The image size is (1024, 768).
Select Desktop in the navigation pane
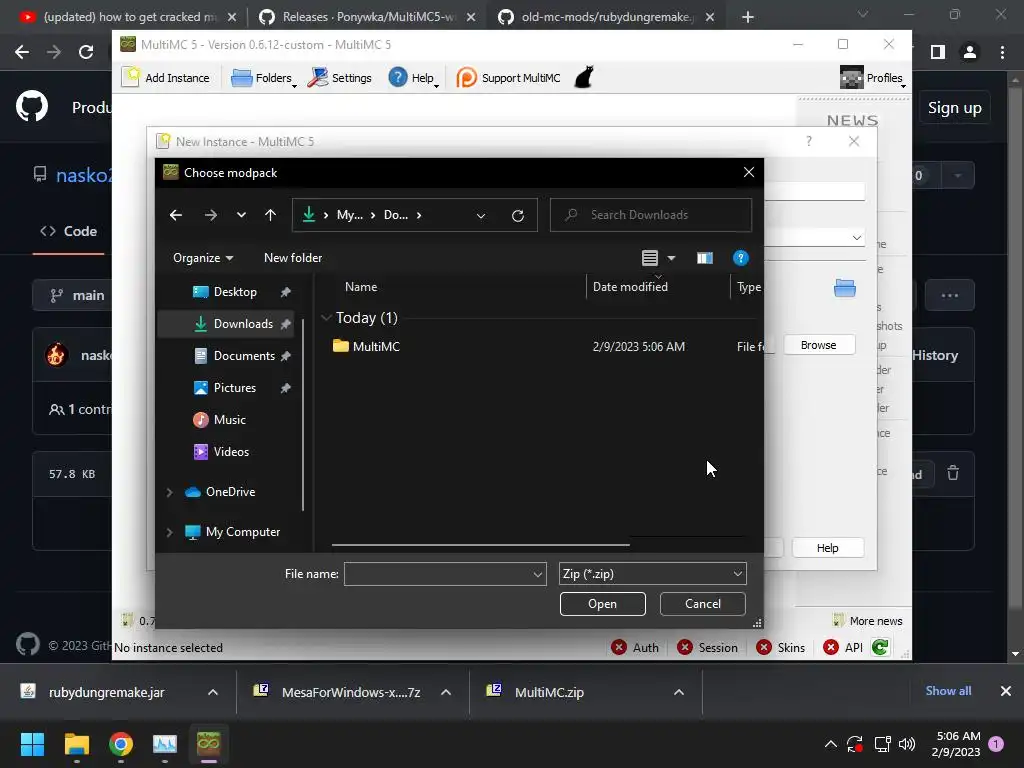225,292
